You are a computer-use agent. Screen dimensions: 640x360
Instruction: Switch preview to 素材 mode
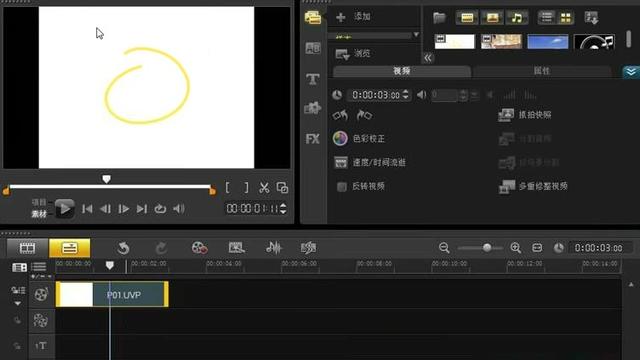pyautogui.click(x=39, y=213)
